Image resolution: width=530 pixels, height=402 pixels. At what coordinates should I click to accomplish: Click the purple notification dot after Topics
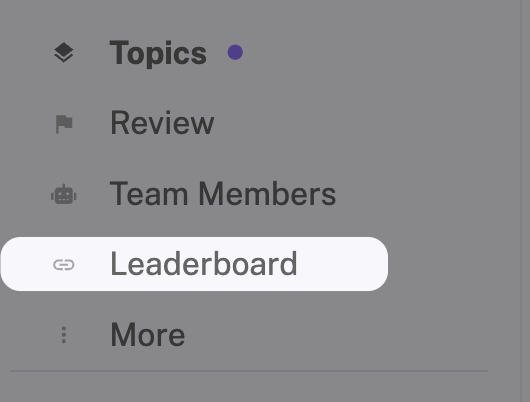click(235, 52)
